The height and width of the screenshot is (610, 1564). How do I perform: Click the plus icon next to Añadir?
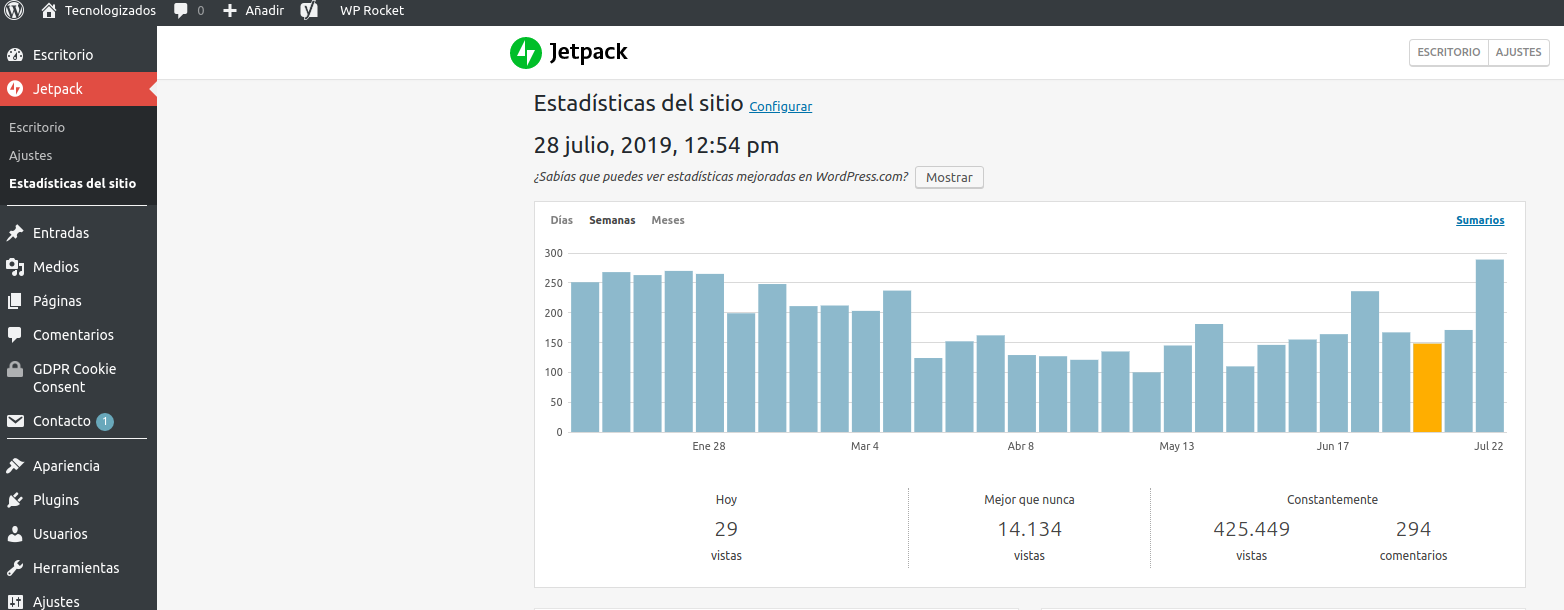[230, 11]
